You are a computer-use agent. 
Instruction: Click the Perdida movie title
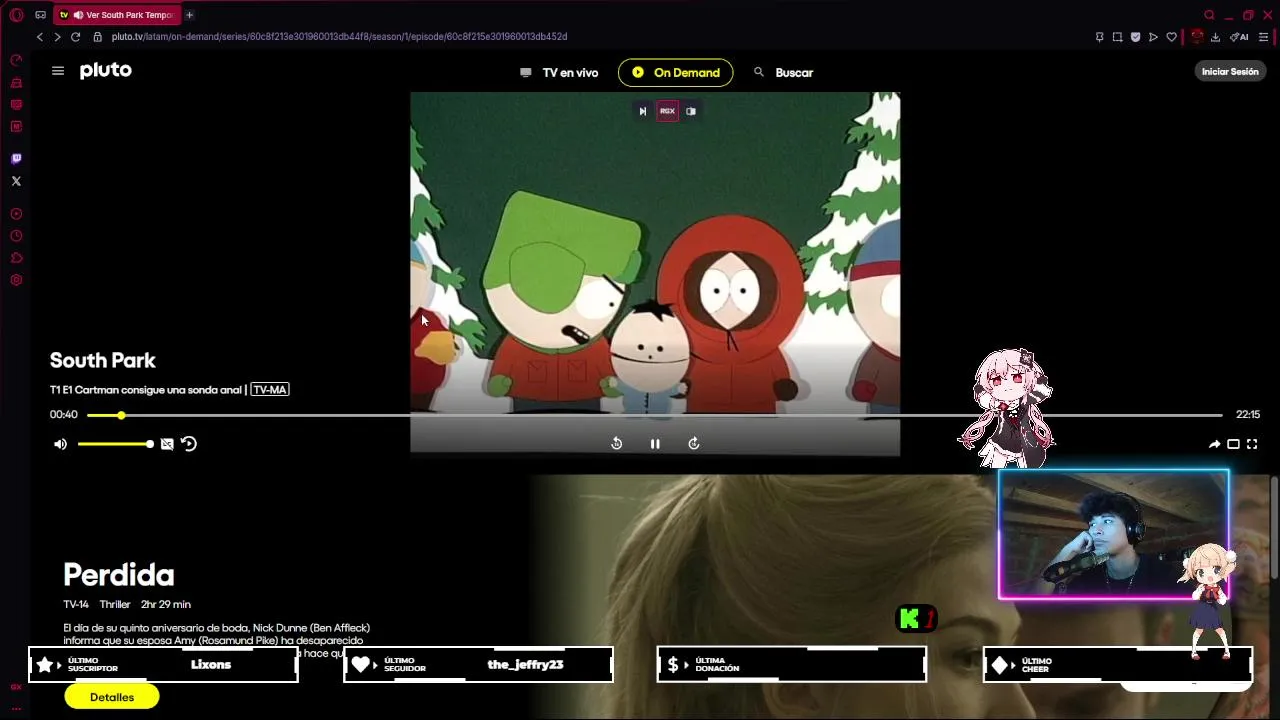pyautogui.click(x=119, y=575)
